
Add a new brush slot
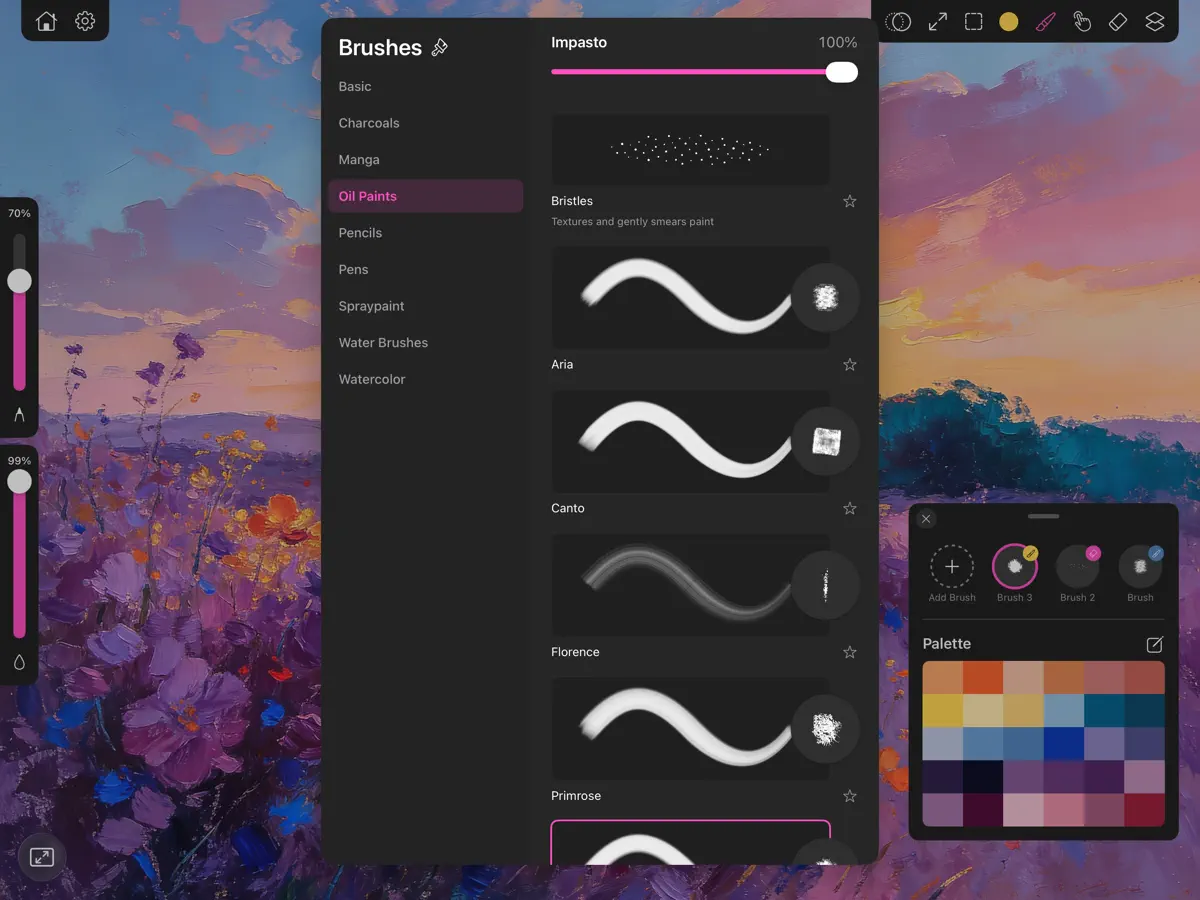click(x=952, y=567)
